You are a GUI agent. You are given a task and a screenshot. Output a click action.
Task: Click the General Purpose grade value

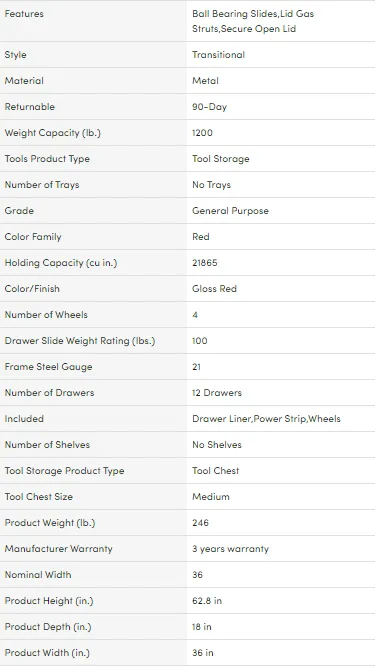tap(230, 211)
